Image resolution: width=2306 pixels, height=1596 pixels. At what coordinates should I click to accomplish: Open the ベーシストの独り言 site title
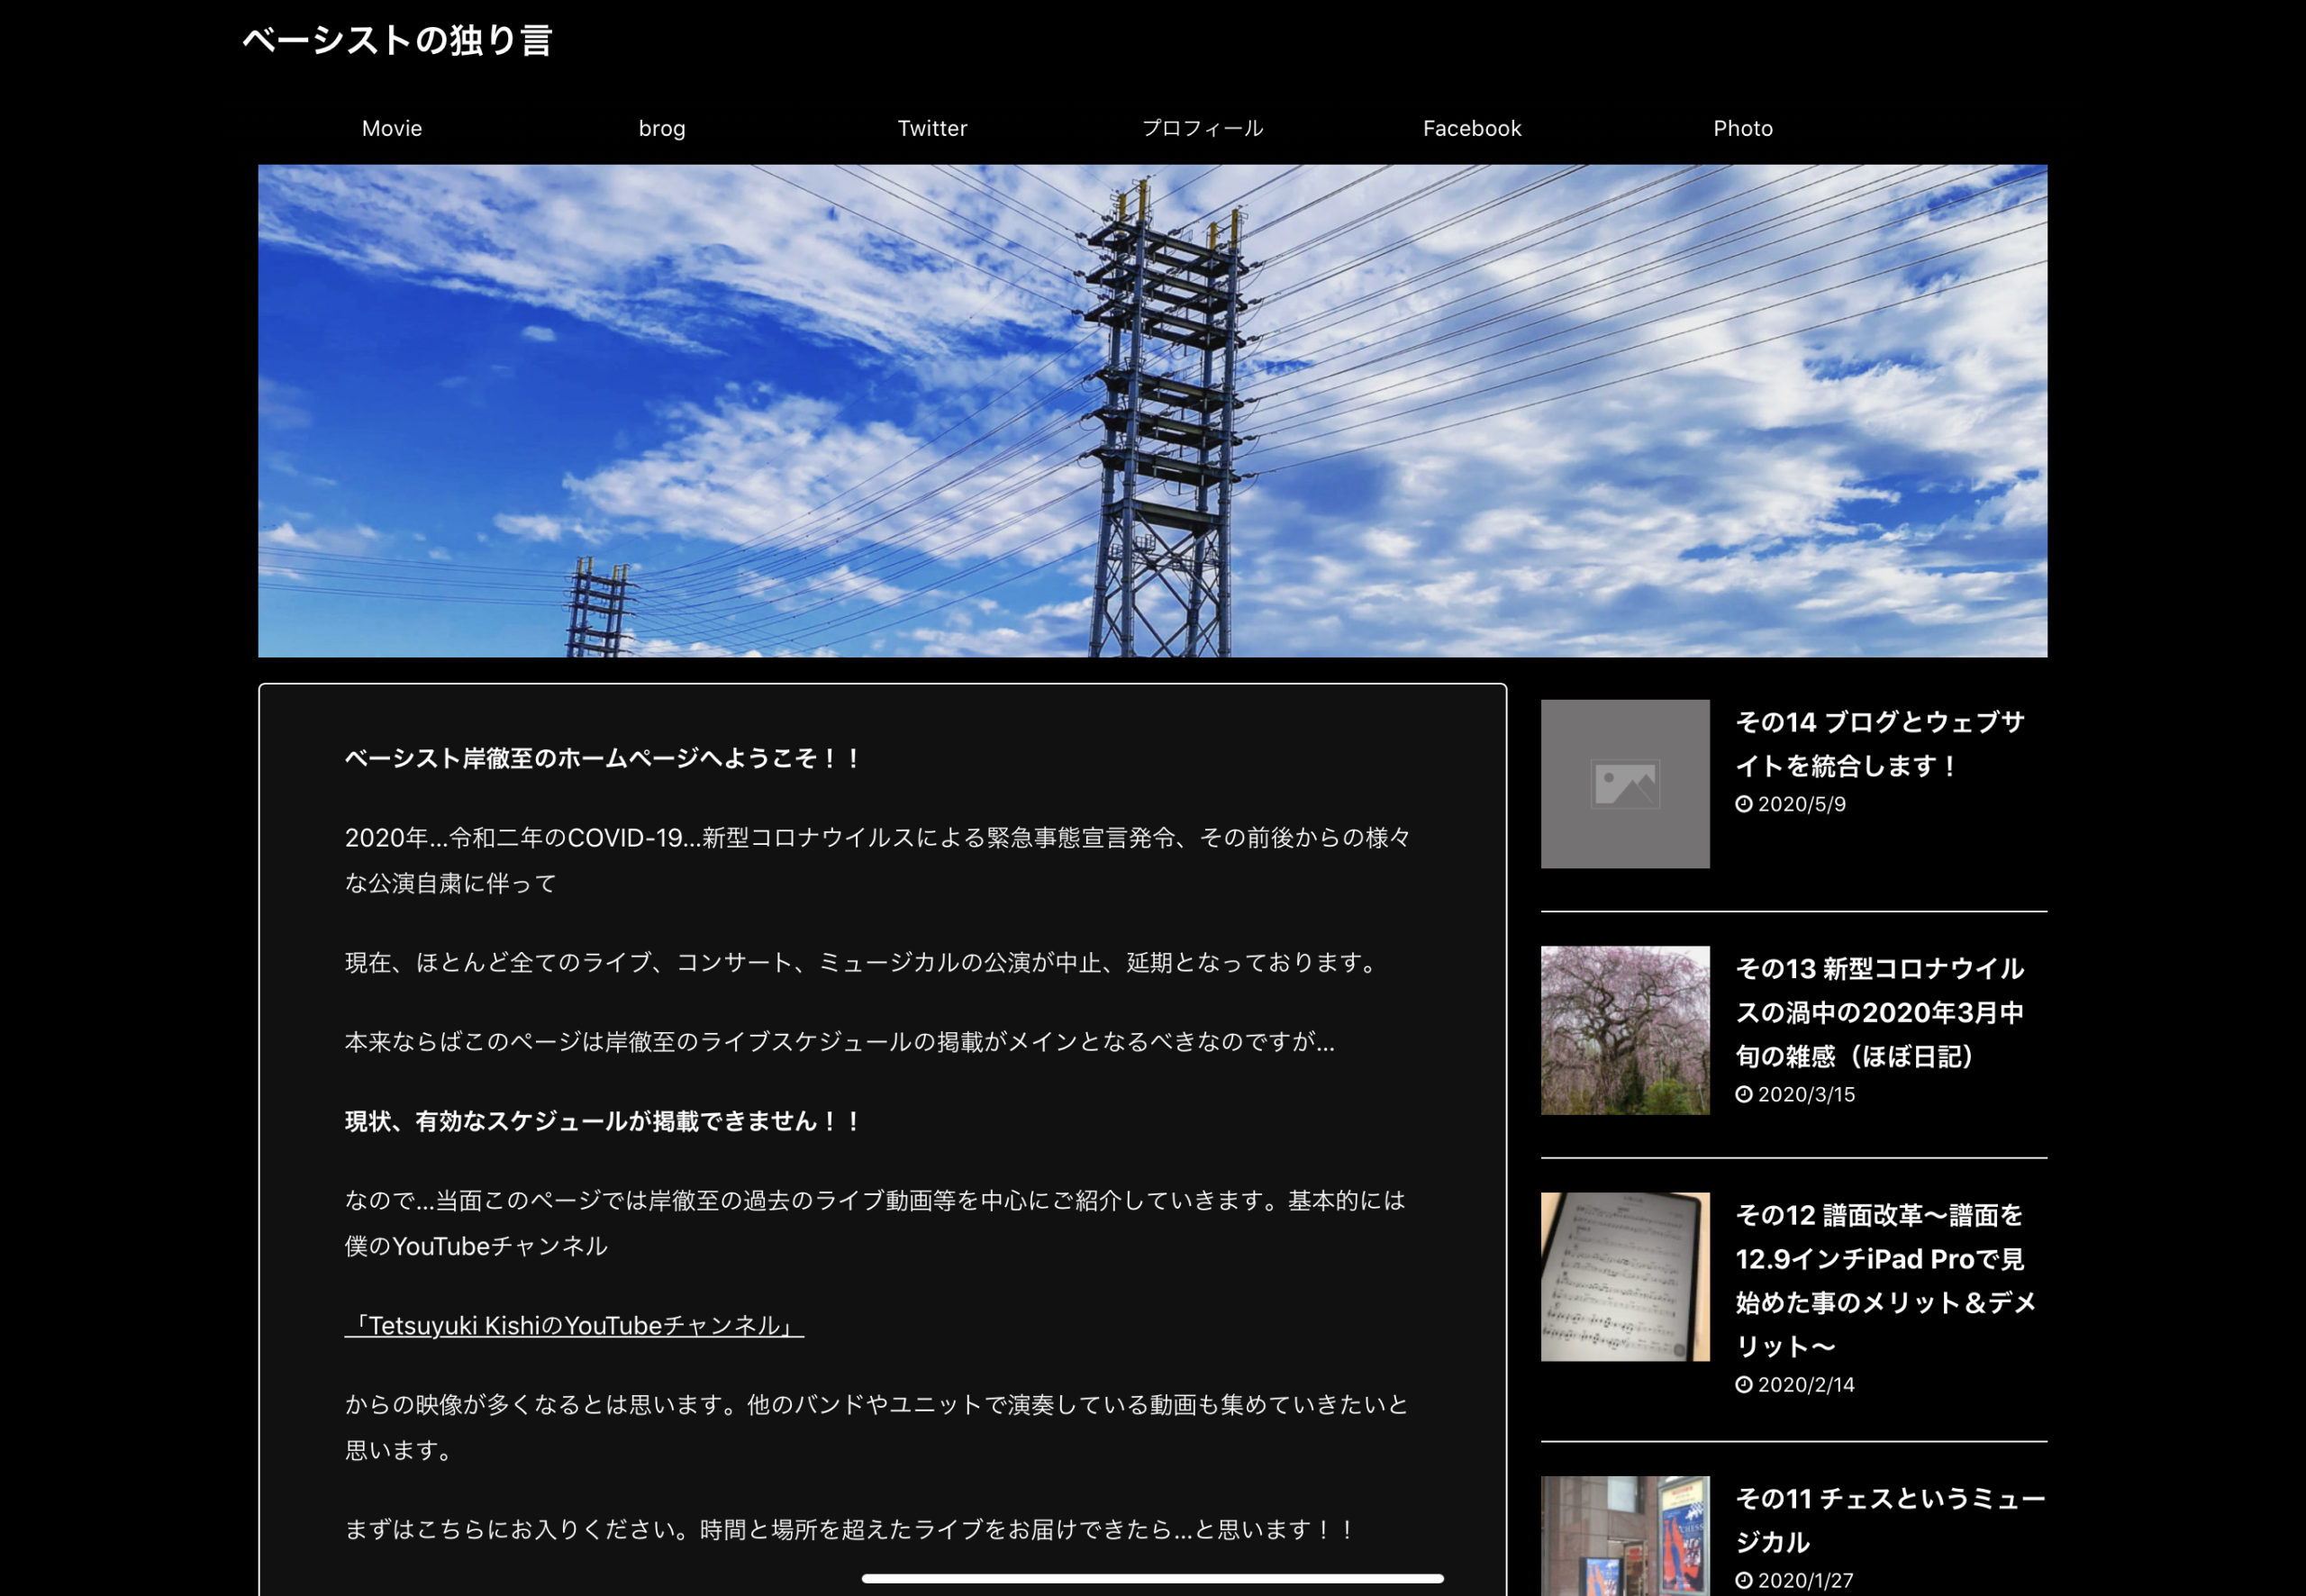(x=397, y=40)
